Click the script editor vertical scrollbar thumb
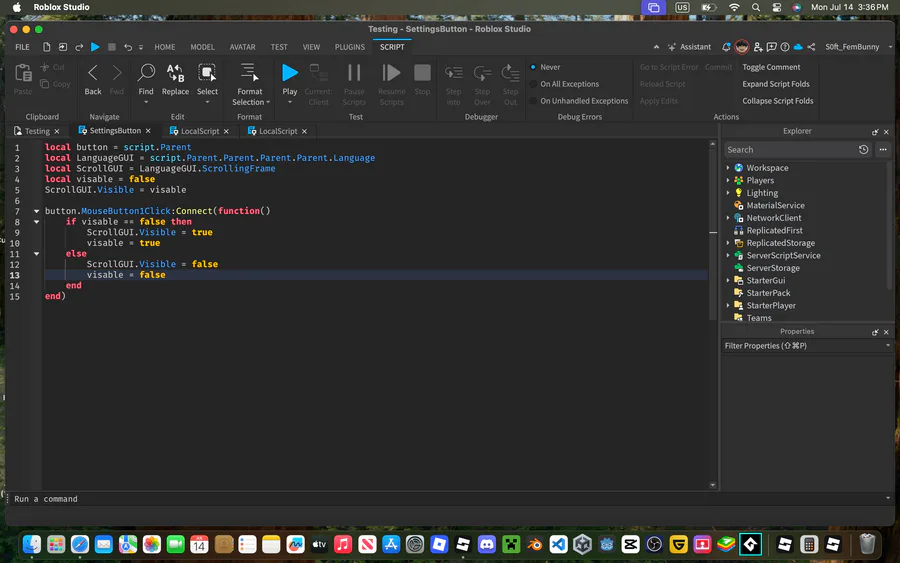900x563 pixels. [x=713, y=232]
